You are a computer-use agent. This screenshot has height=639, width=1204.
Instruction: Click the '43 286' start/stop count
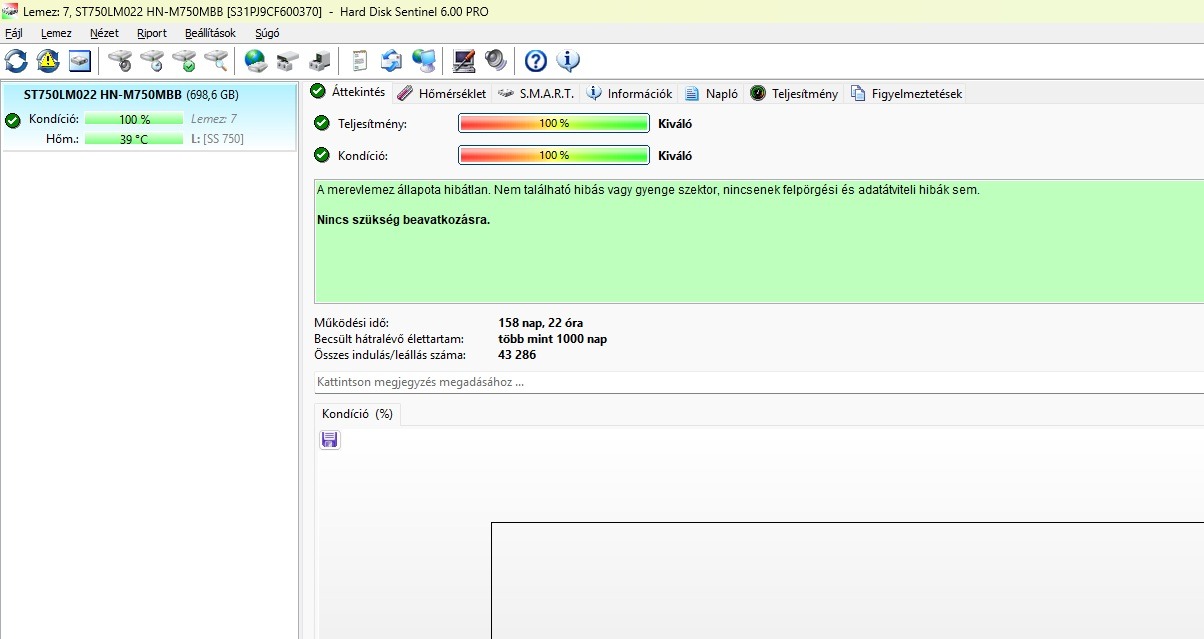click(x=517, y=355)
